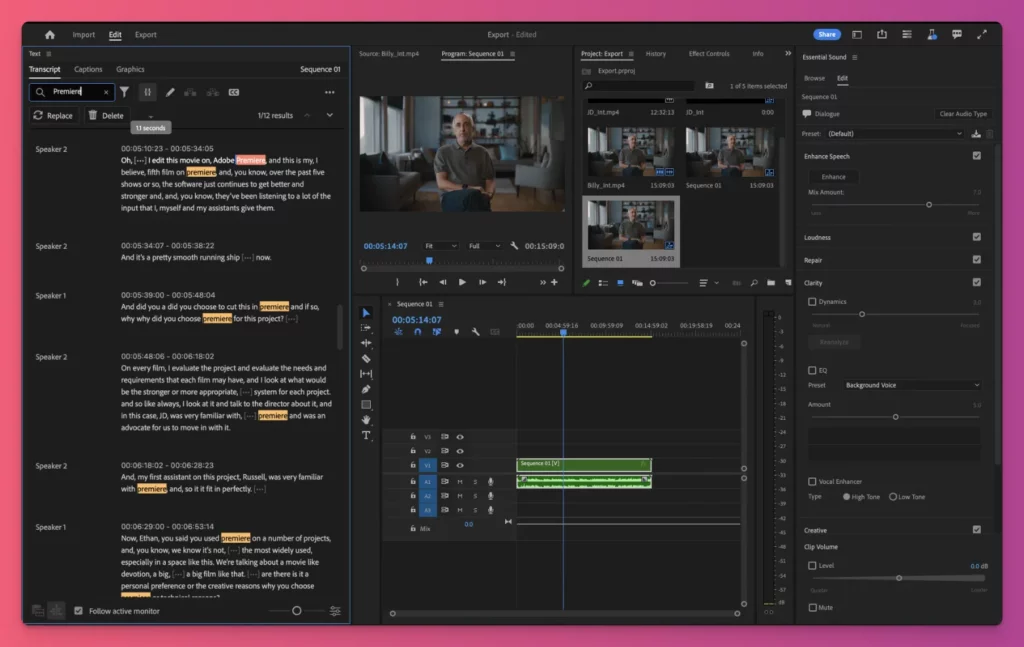Hide video track V3 with eye icon
The height and width of the screenshot is (647, 1024).
[460, 437]
